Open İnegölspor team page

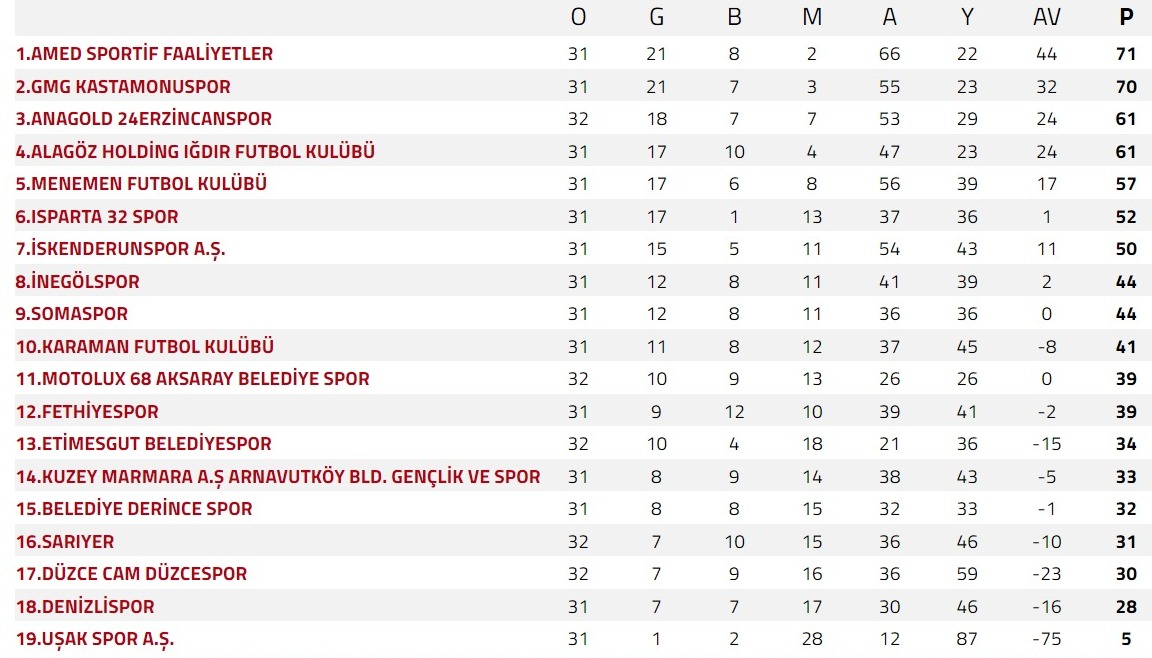click(78, 282)
